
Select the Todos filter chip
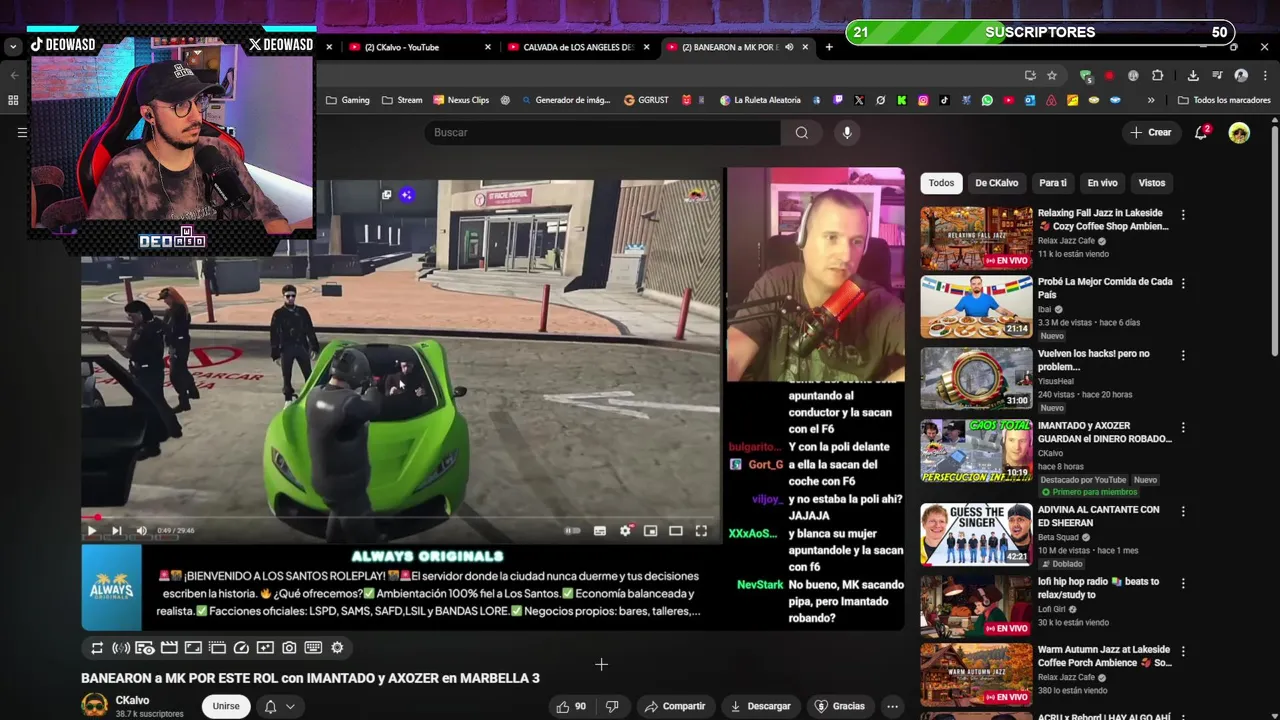point(941,183)
